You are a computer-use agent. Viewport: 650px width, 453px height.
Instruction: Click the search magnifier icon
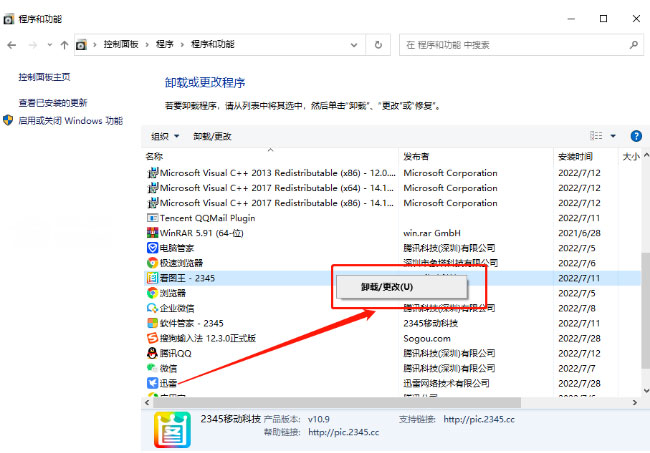pos(633,45)
